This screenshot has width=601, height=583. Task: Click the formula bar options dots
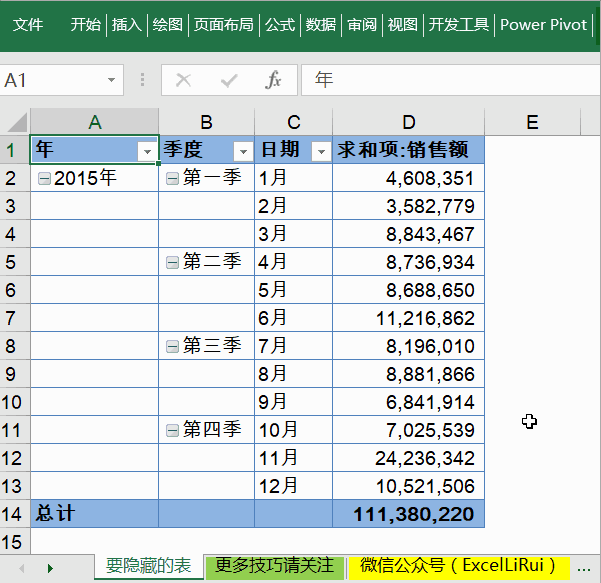pyautogui.click(x=142, y=80)
